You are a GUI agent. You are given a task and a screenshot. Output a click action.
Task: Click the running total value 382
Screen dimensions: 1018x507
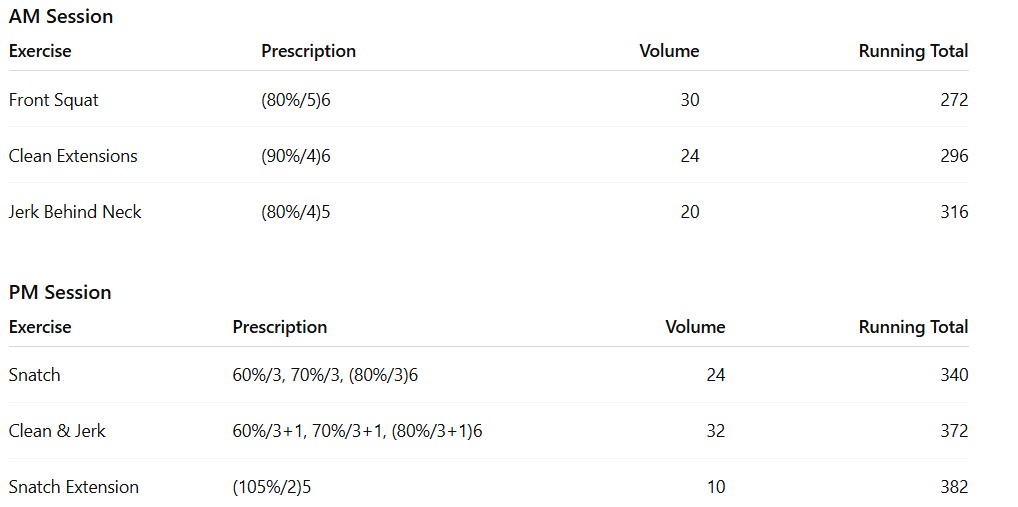pyautogui.click(x=954, y=487)
